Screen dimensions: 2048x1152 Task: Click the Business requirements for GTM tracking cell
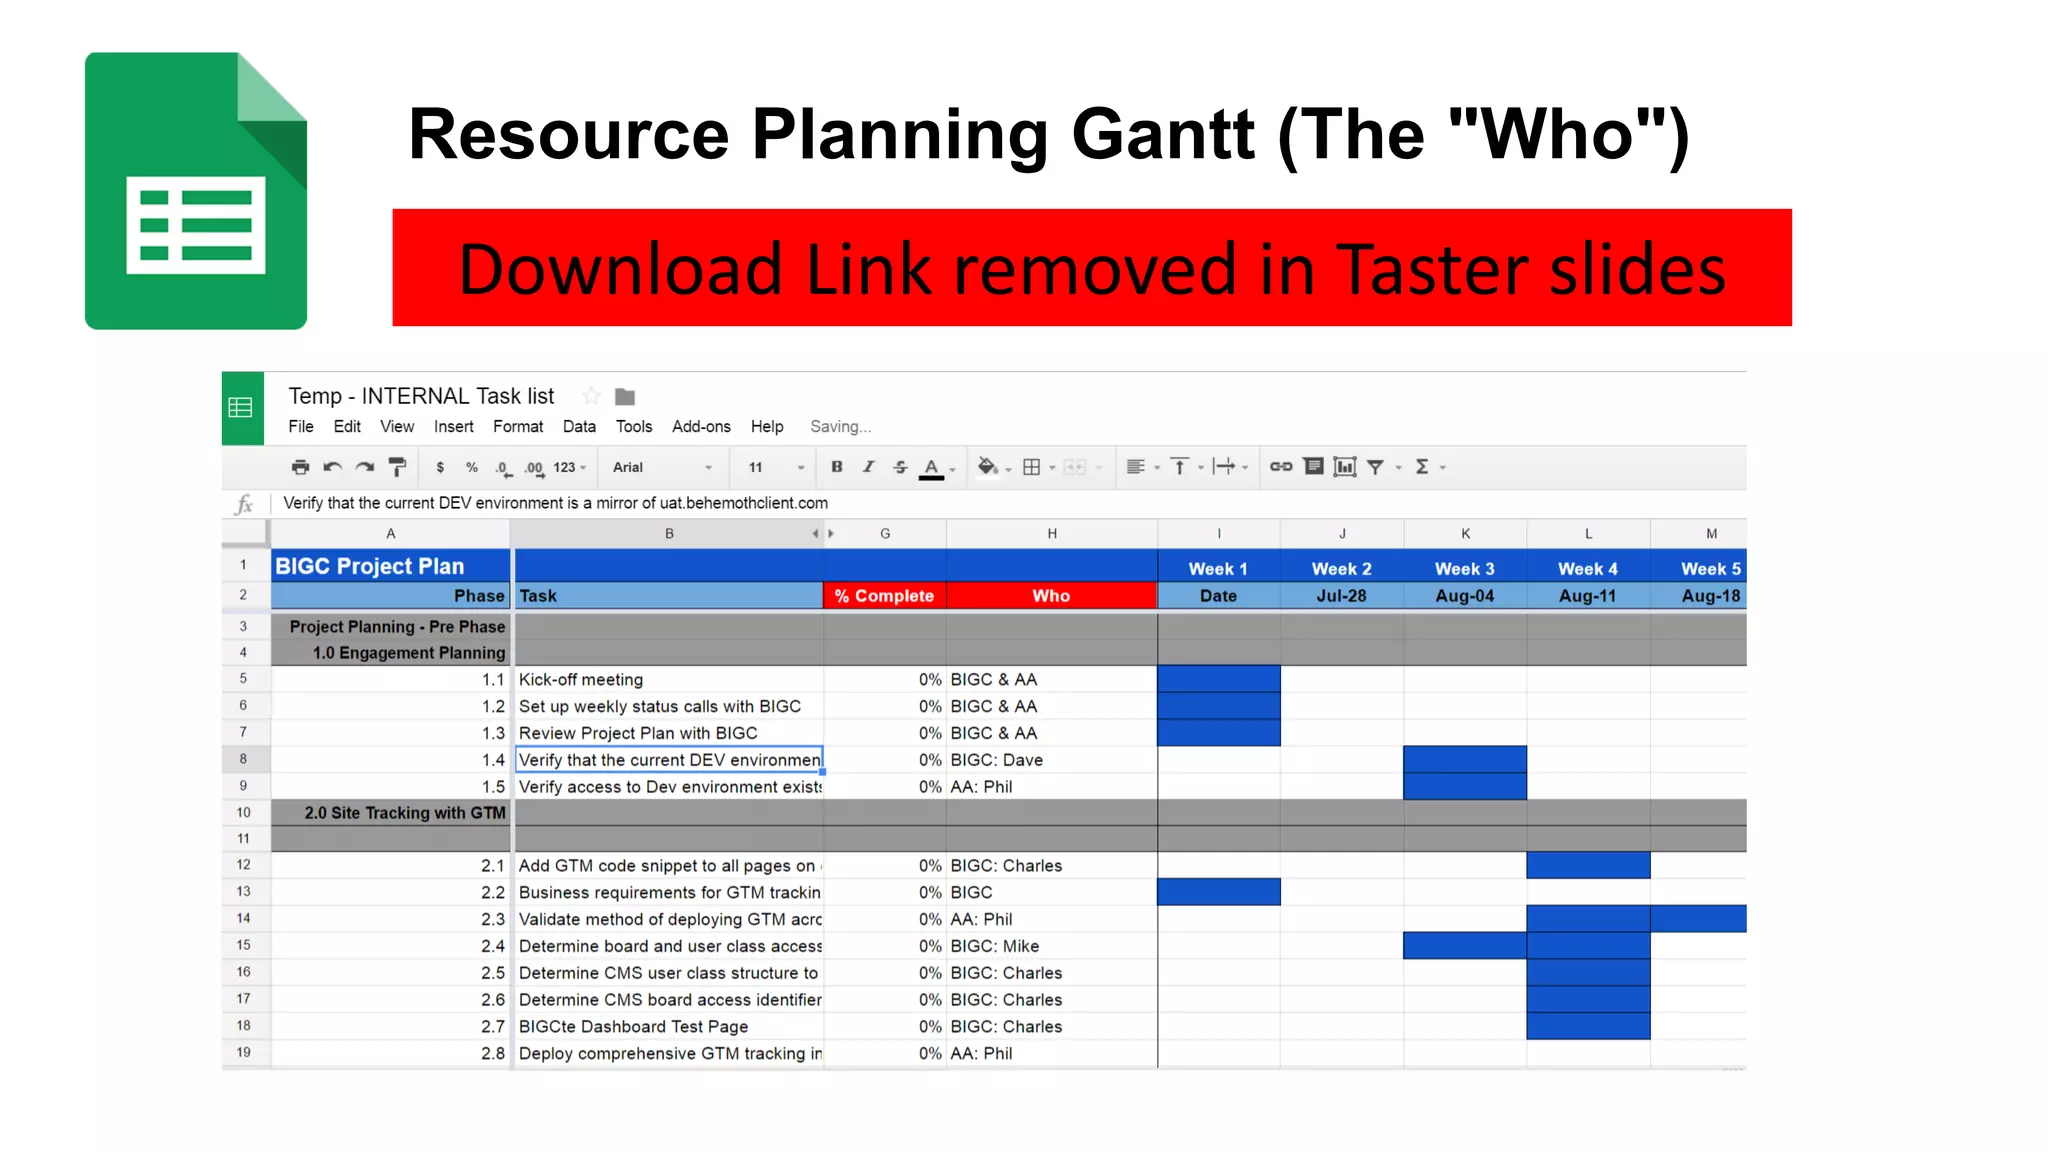668,892
